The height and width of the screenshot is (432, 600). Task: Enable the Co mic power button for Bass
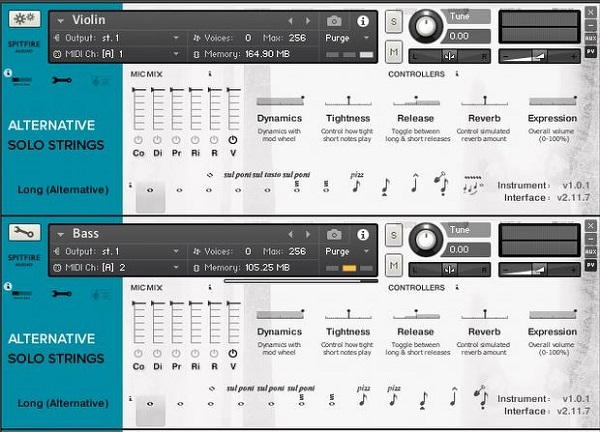tap(138, 354)
